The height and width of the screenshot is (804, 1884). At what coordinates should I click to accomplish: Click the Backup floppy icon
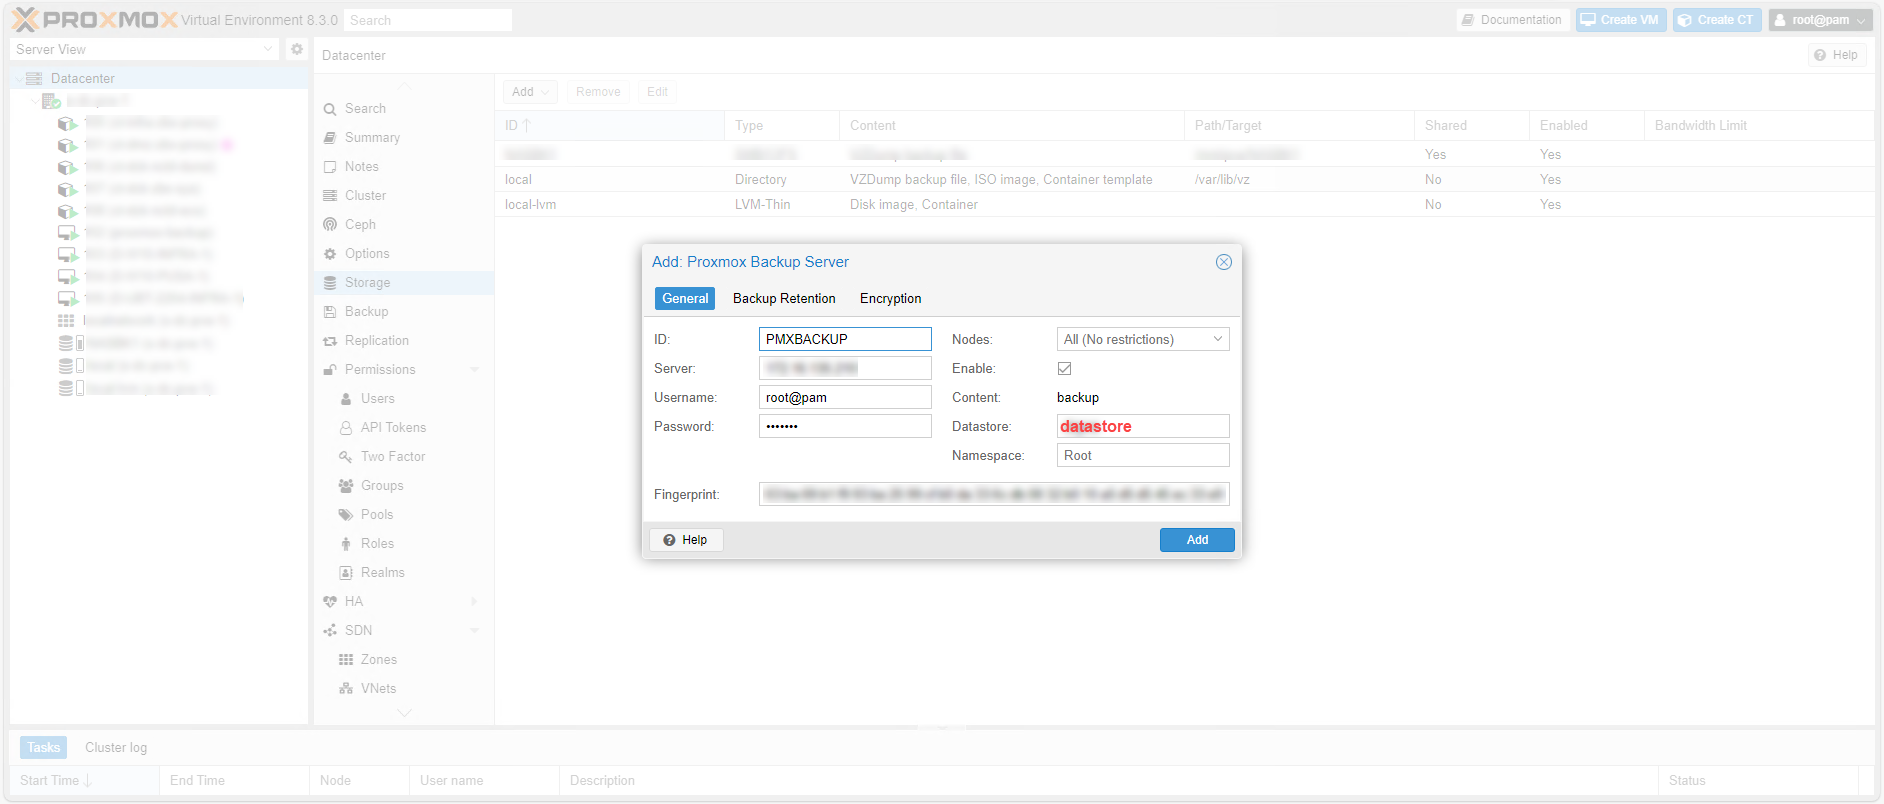pyautogui.click(x=330, y=312)
